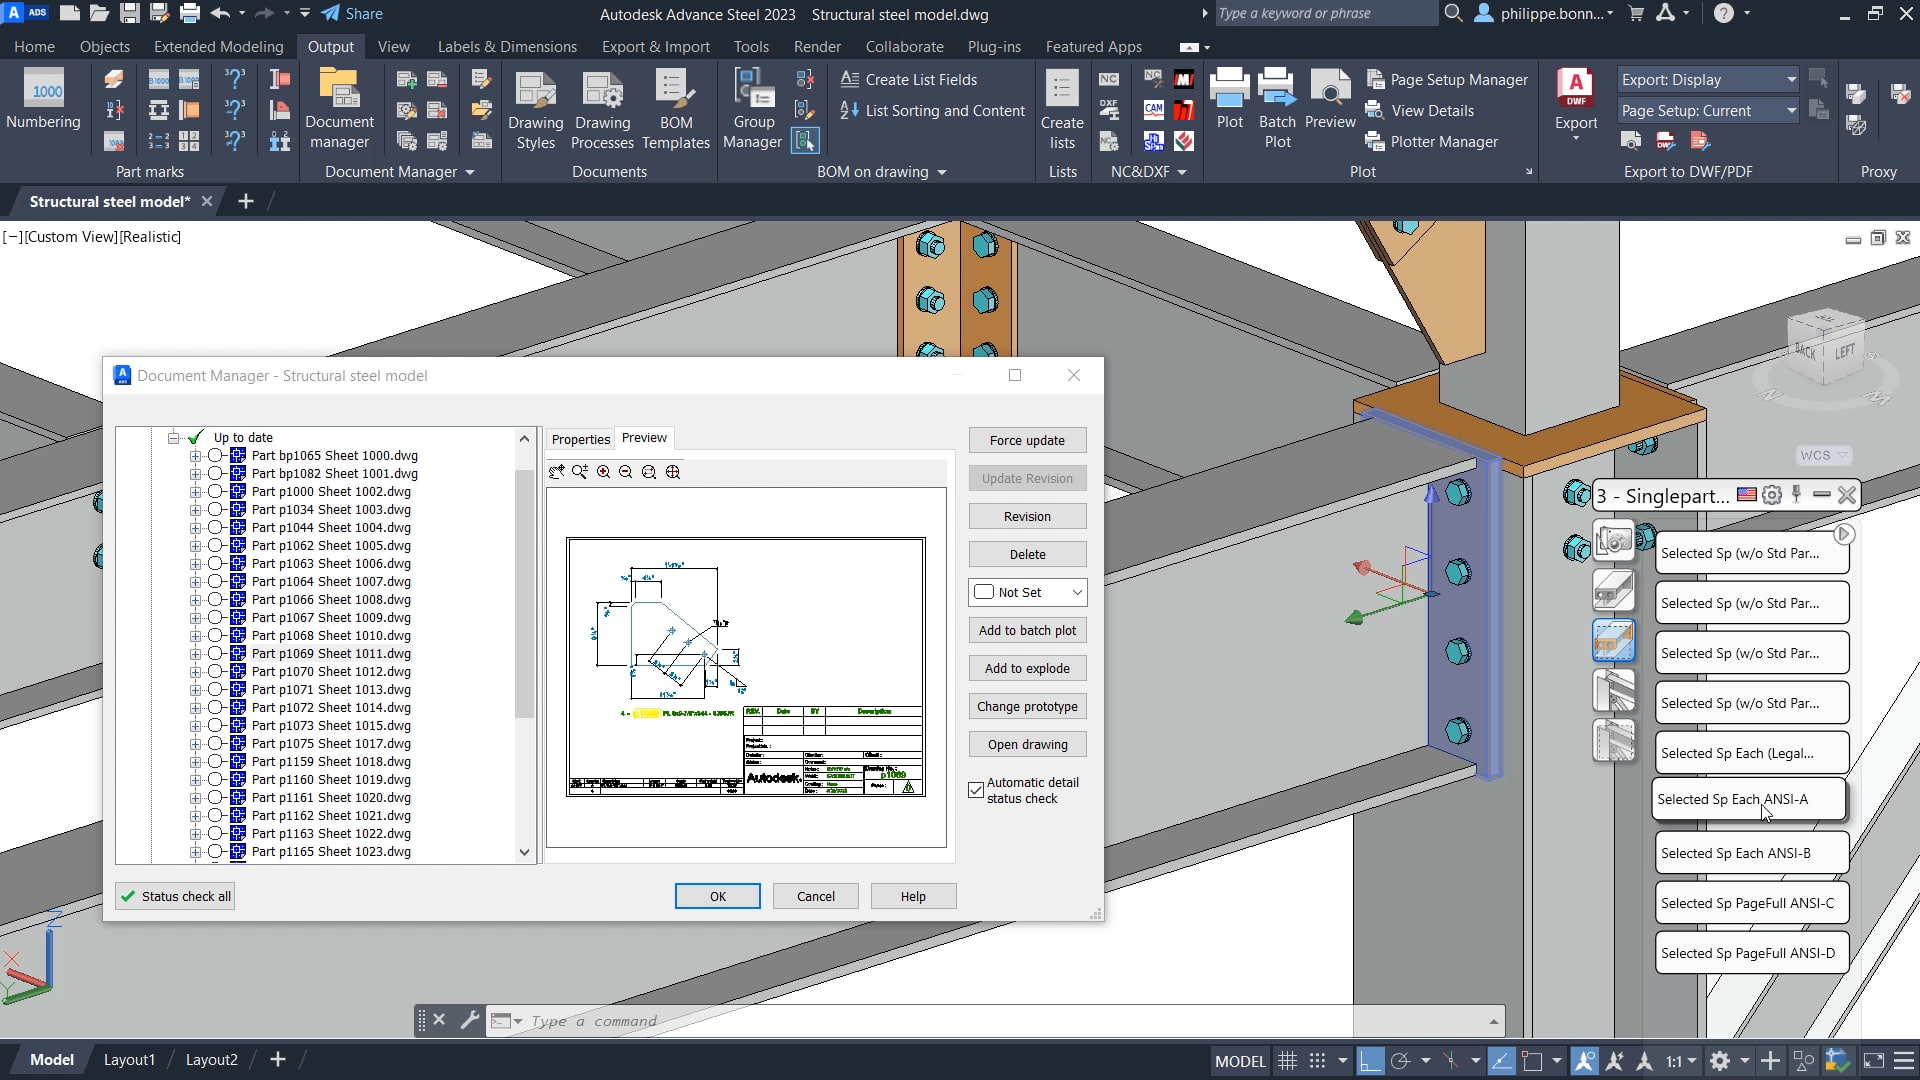
Task: Click the zoom in icon in preview toolbar
Action: click(603, 472)
